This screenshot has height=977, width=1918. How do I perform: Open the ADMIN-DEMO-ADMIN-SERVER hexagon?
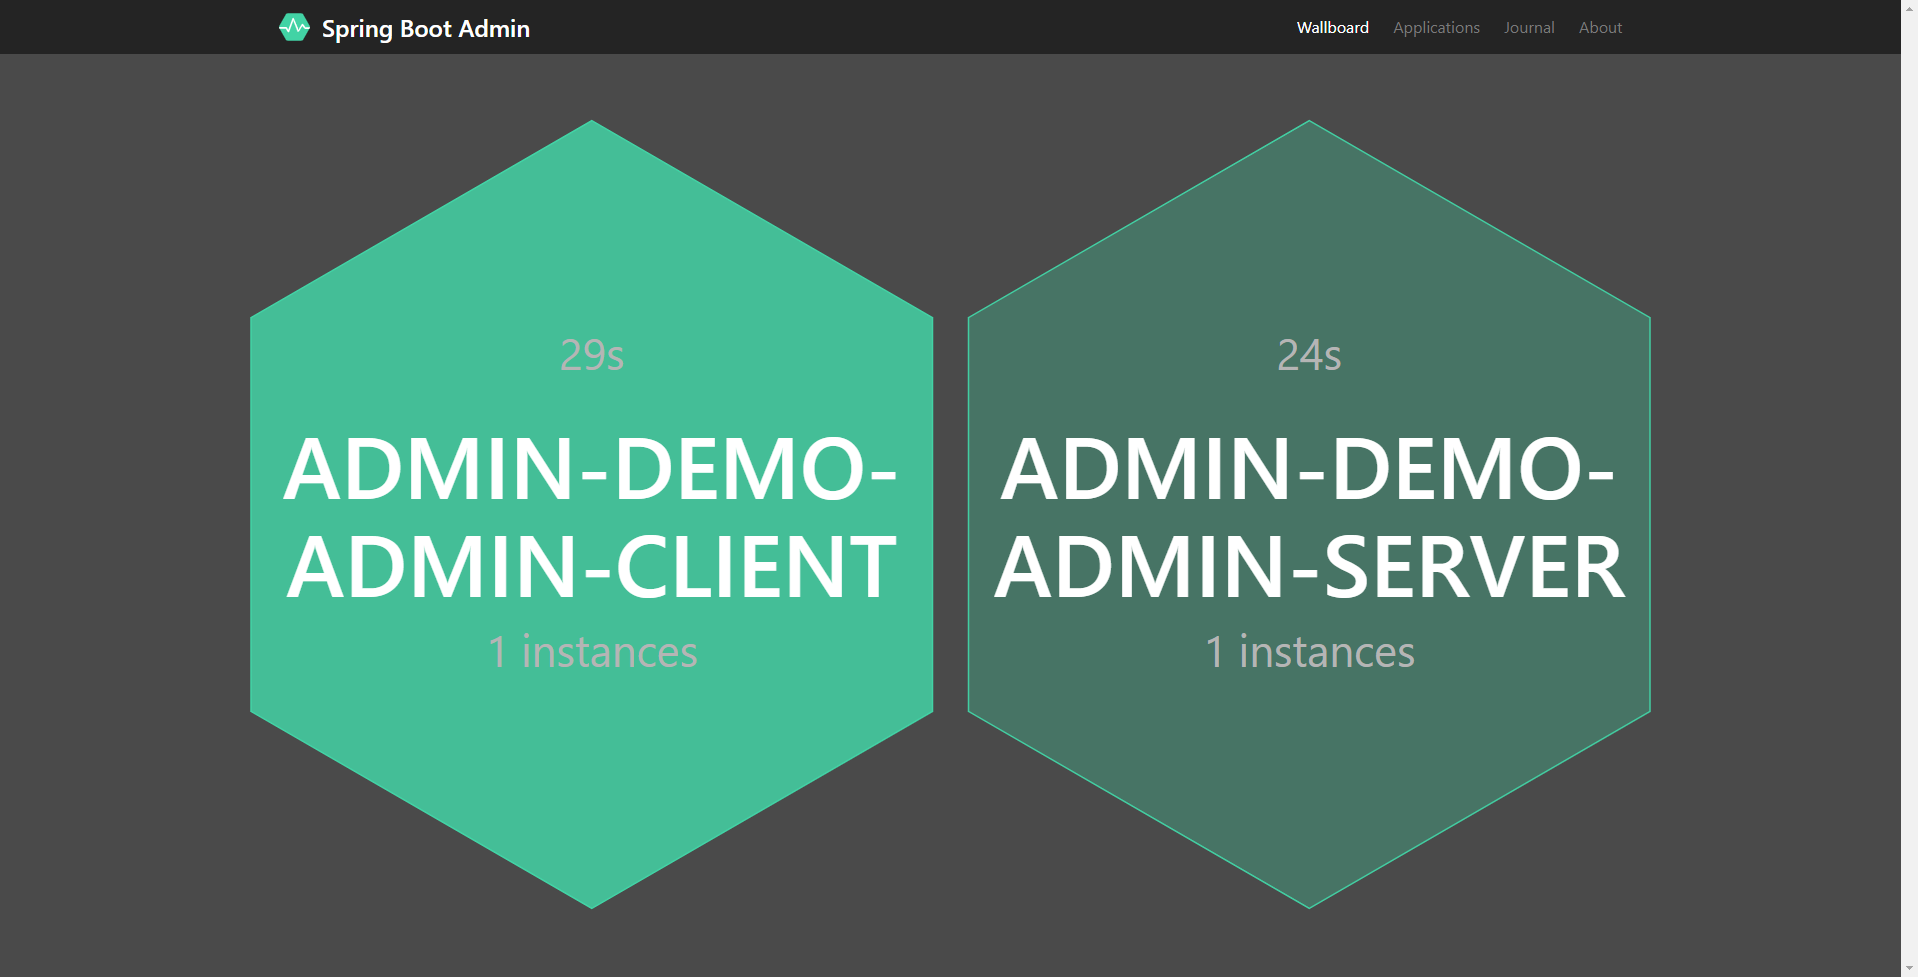point(1309,514)
